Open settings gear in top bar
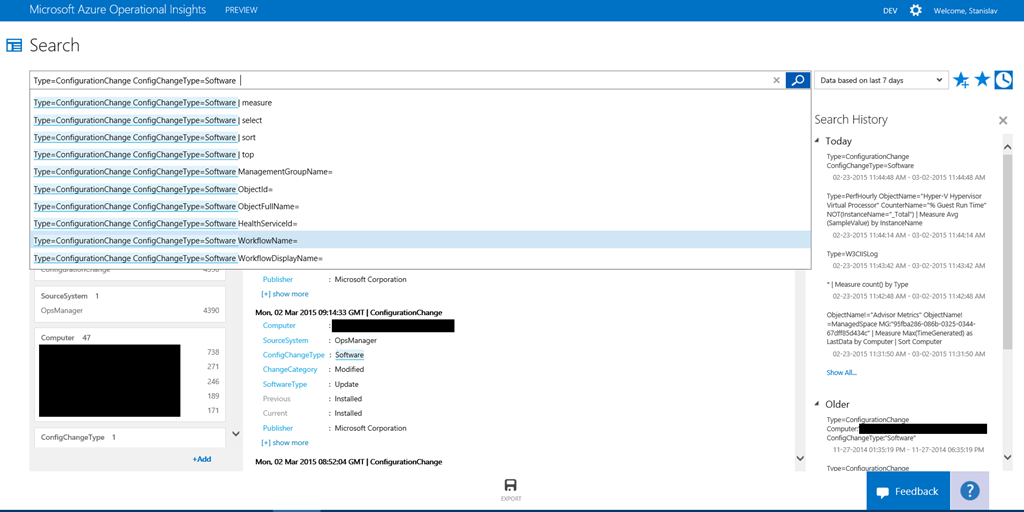 [916, 10]
